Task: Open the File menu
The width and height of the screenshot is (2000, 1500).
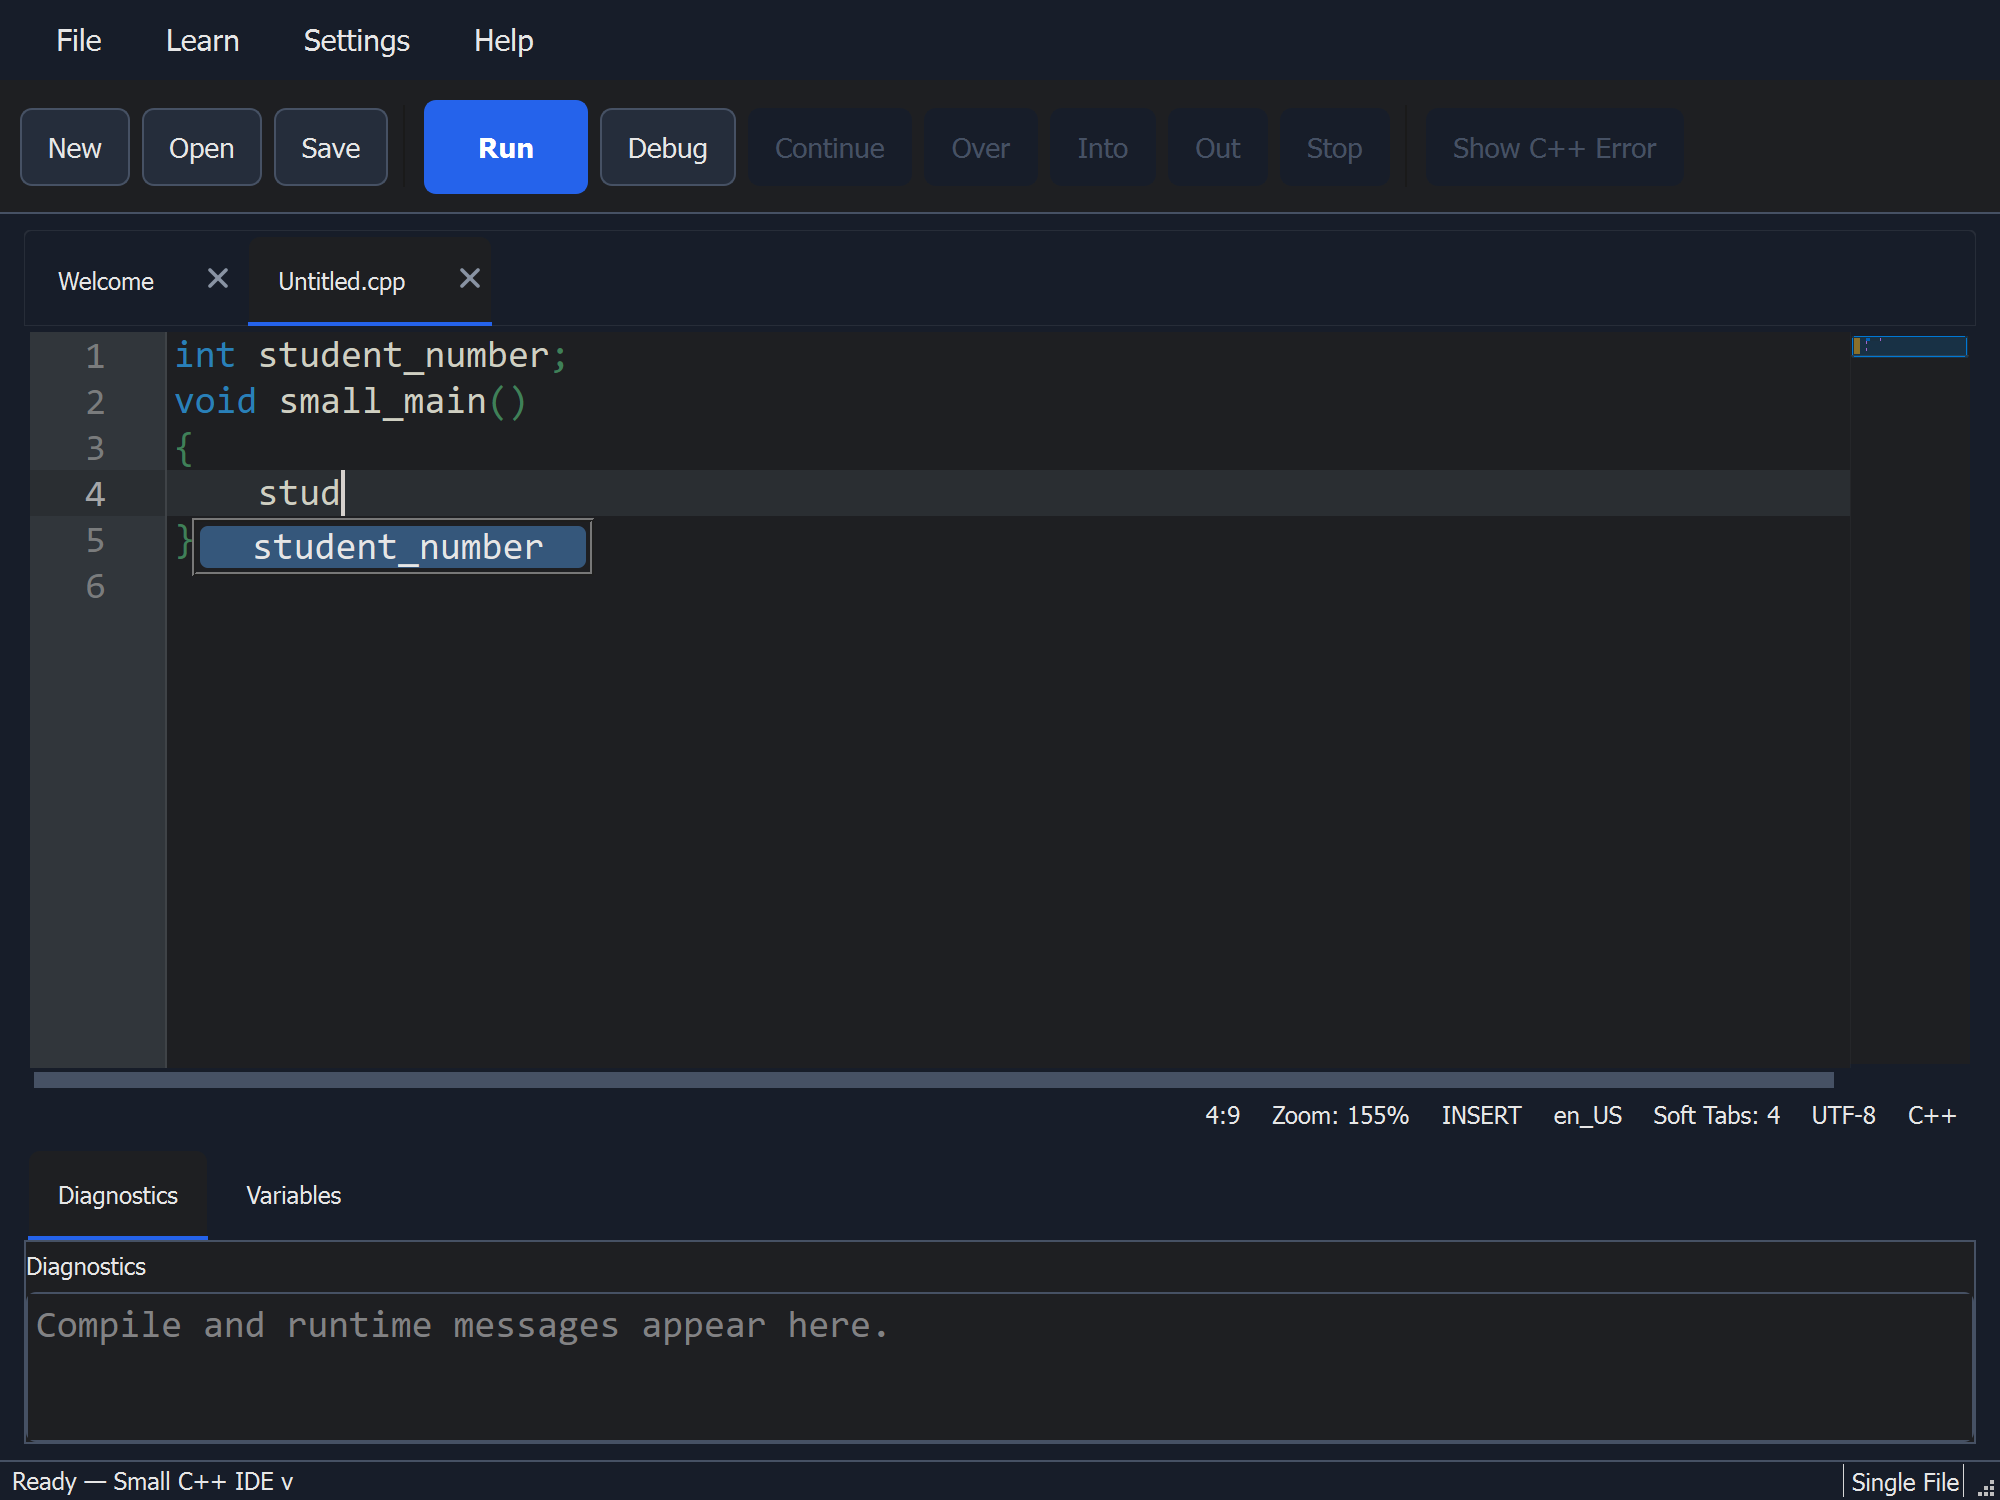Action: pos(78,40)
